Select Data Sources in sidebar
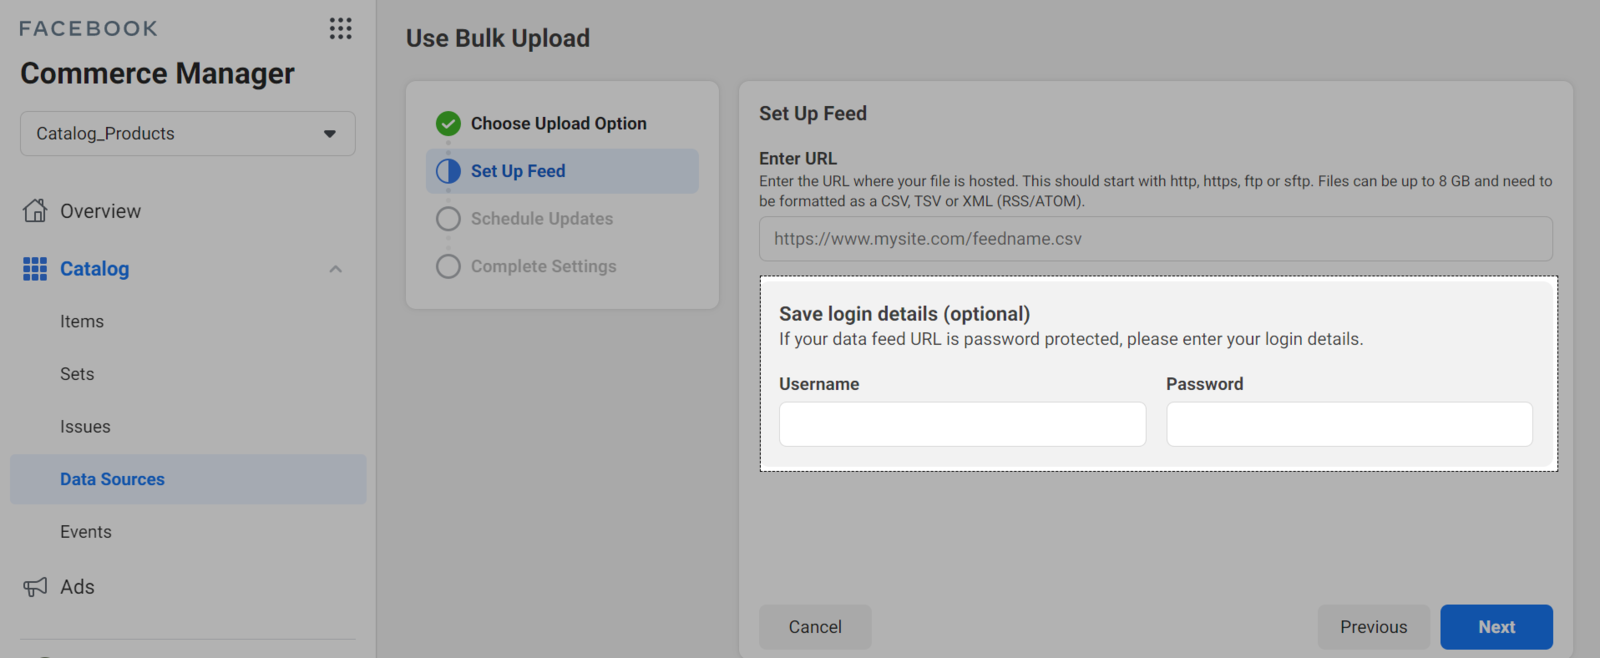1600x658 pixels. (188, 479)
